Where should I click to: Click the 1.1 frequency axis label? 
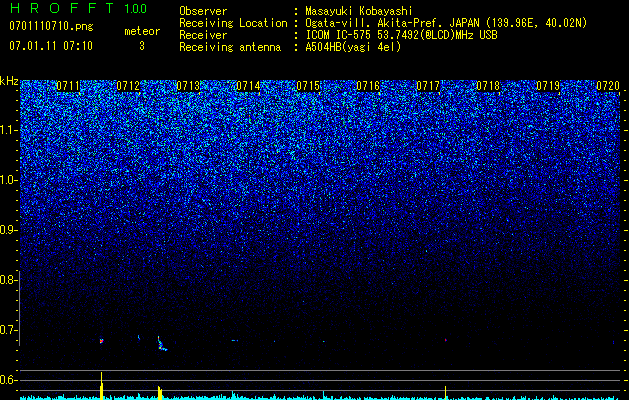9,130
